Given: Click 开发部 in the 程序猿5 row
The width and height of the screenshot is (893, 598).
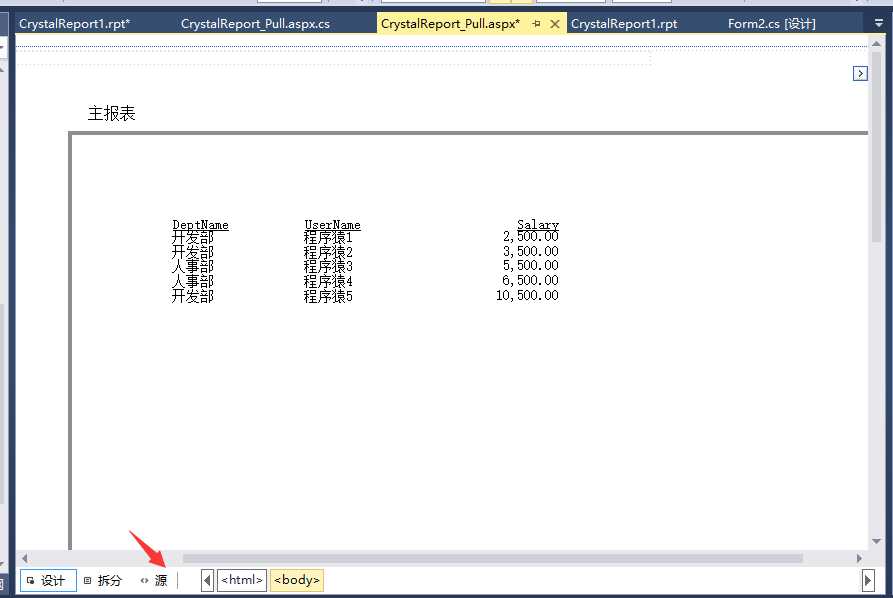Looking at the screenshot, I should tap(192, 296).
